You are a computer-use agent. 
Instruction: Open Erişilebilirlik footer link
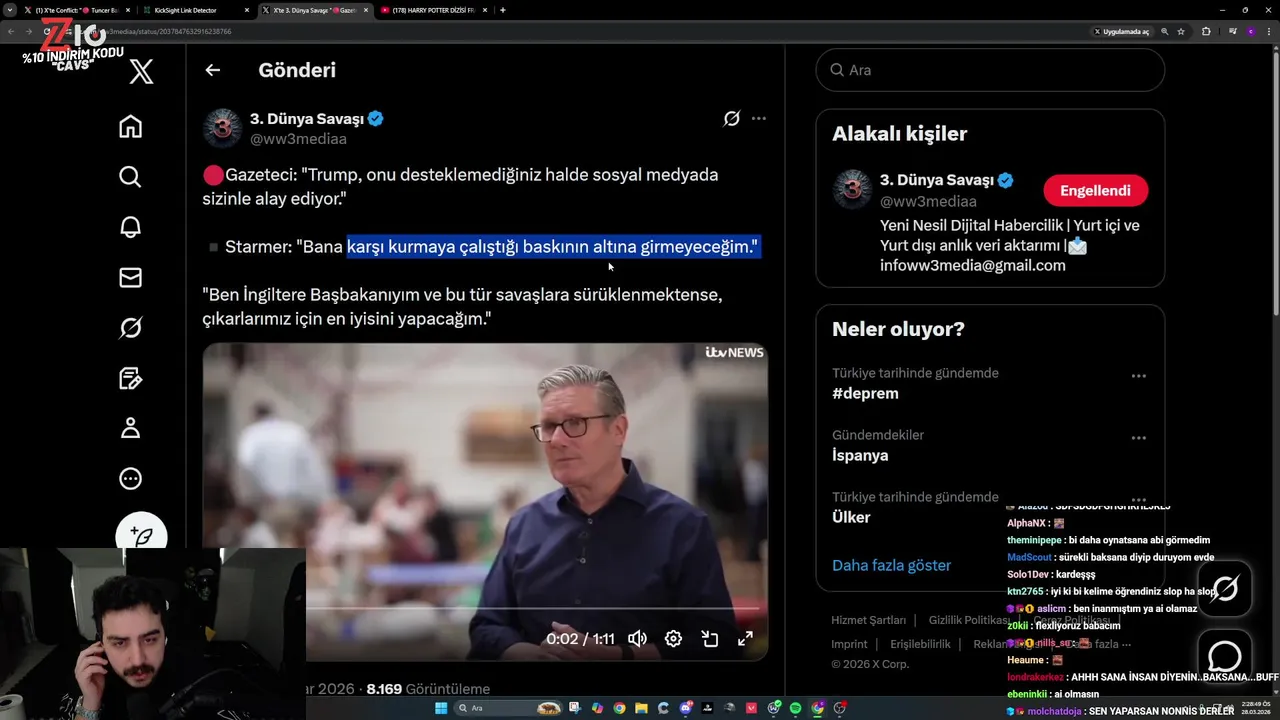(920, 644)
